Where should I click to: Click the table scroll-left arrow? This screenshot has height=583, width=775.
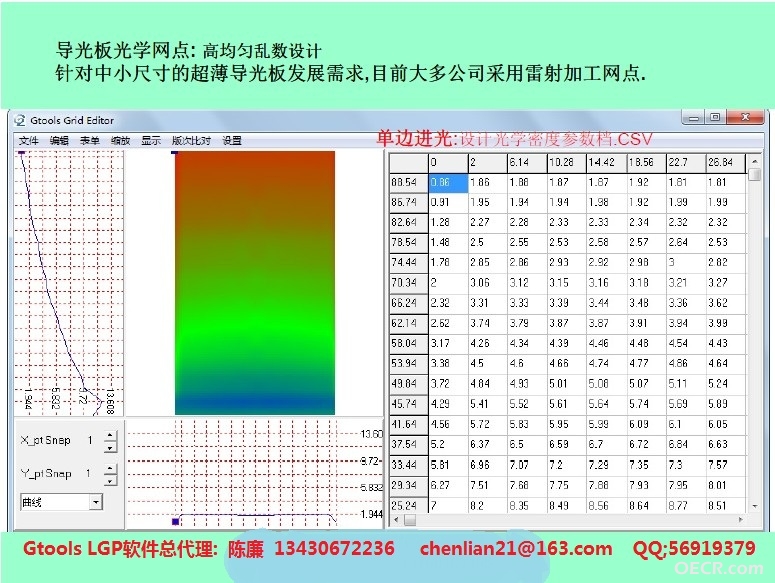(396, 520)
